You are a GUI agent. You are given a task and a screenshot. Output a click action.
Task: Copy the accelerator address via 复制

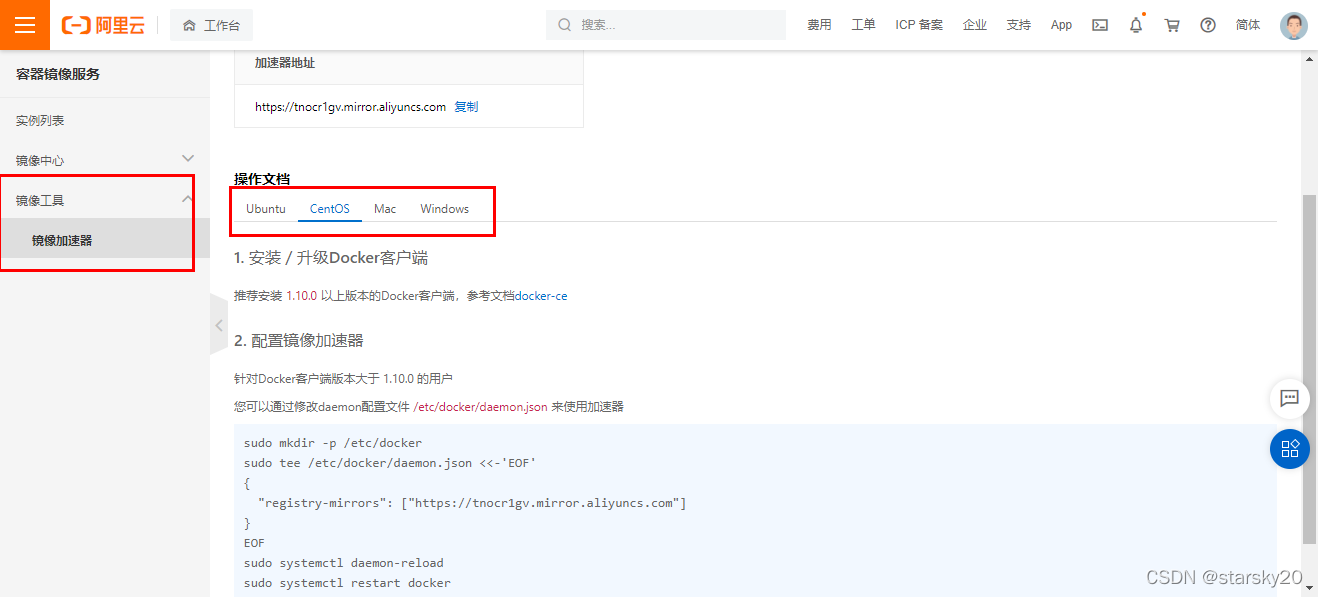(466, 107)
